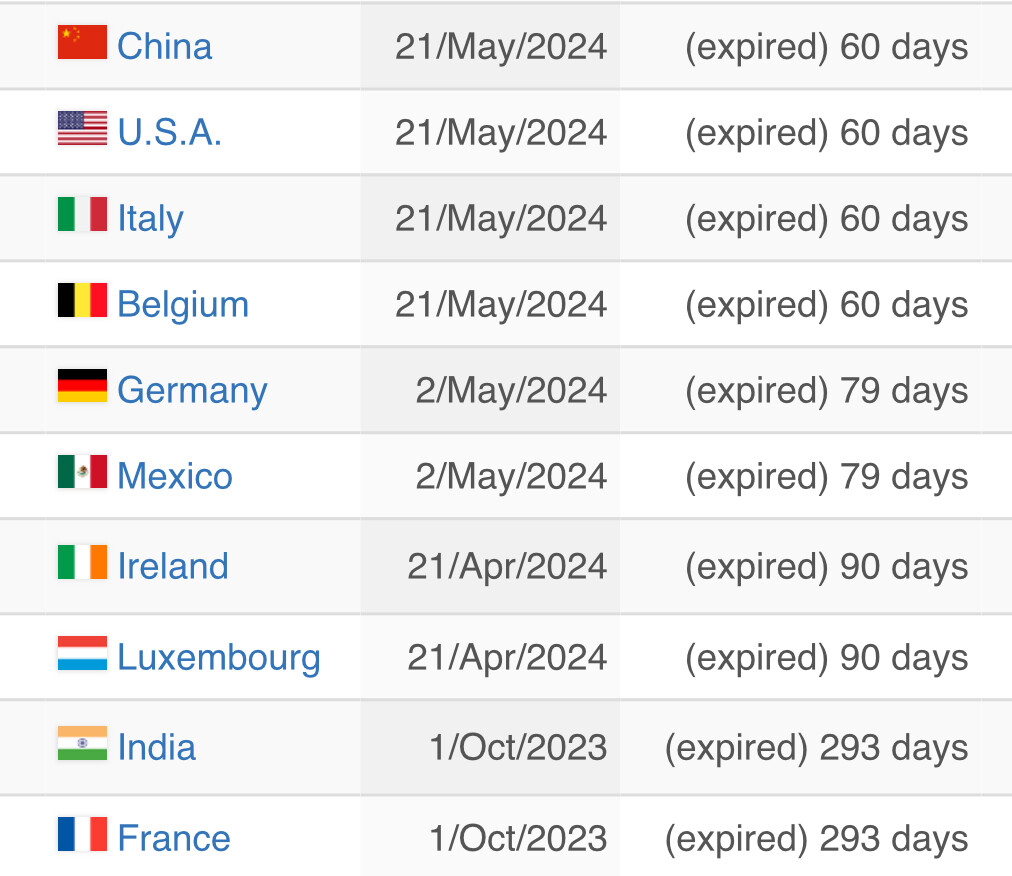Open the China country link

(x=165, y=46)
